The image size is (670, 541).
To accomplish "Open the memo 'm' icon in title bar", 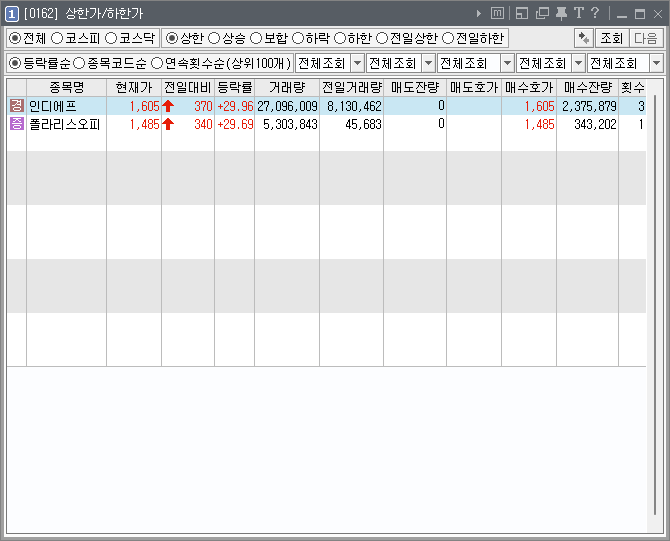I will tap(497, 13).
